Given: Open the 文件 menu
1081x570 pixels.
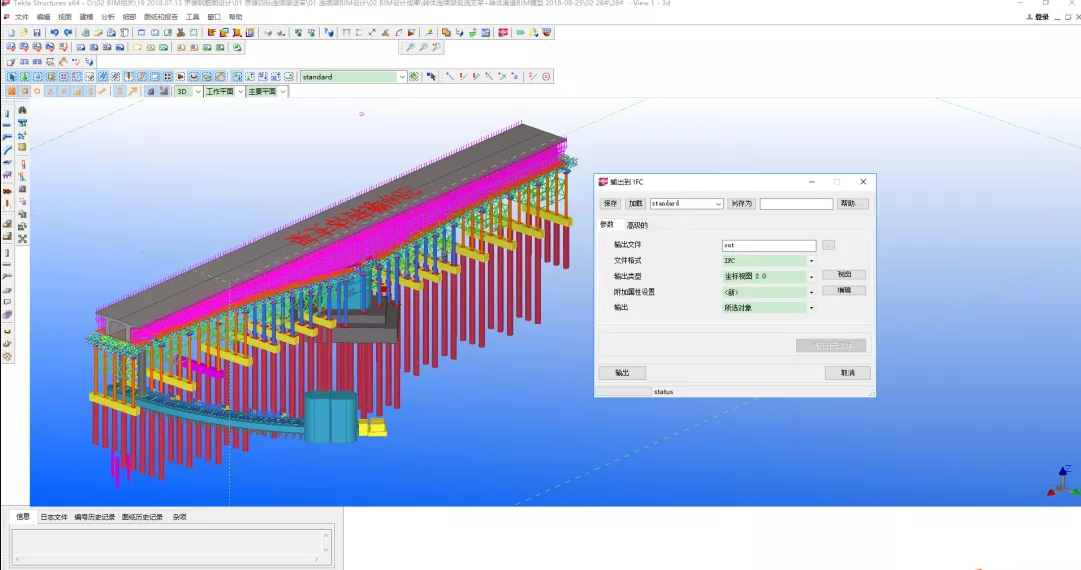Looking at the screenshot, I should (x=21, y=17).
